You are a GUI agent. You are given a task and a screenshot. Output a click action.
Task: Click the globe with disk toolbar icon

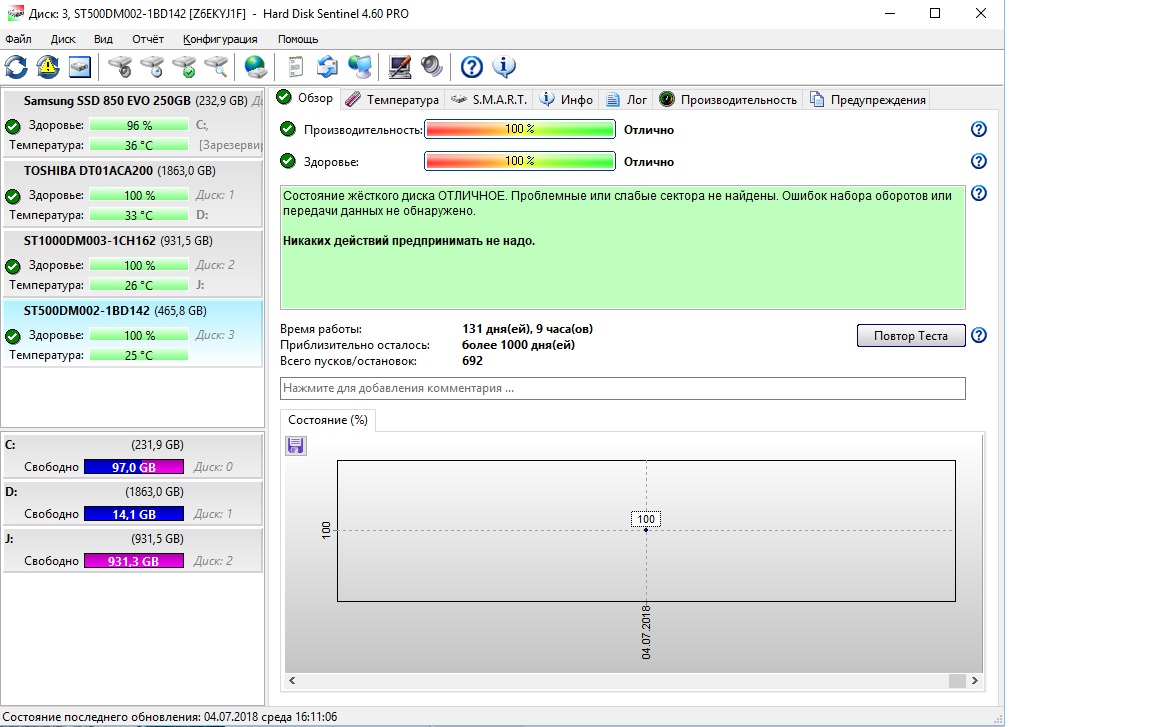256,67
